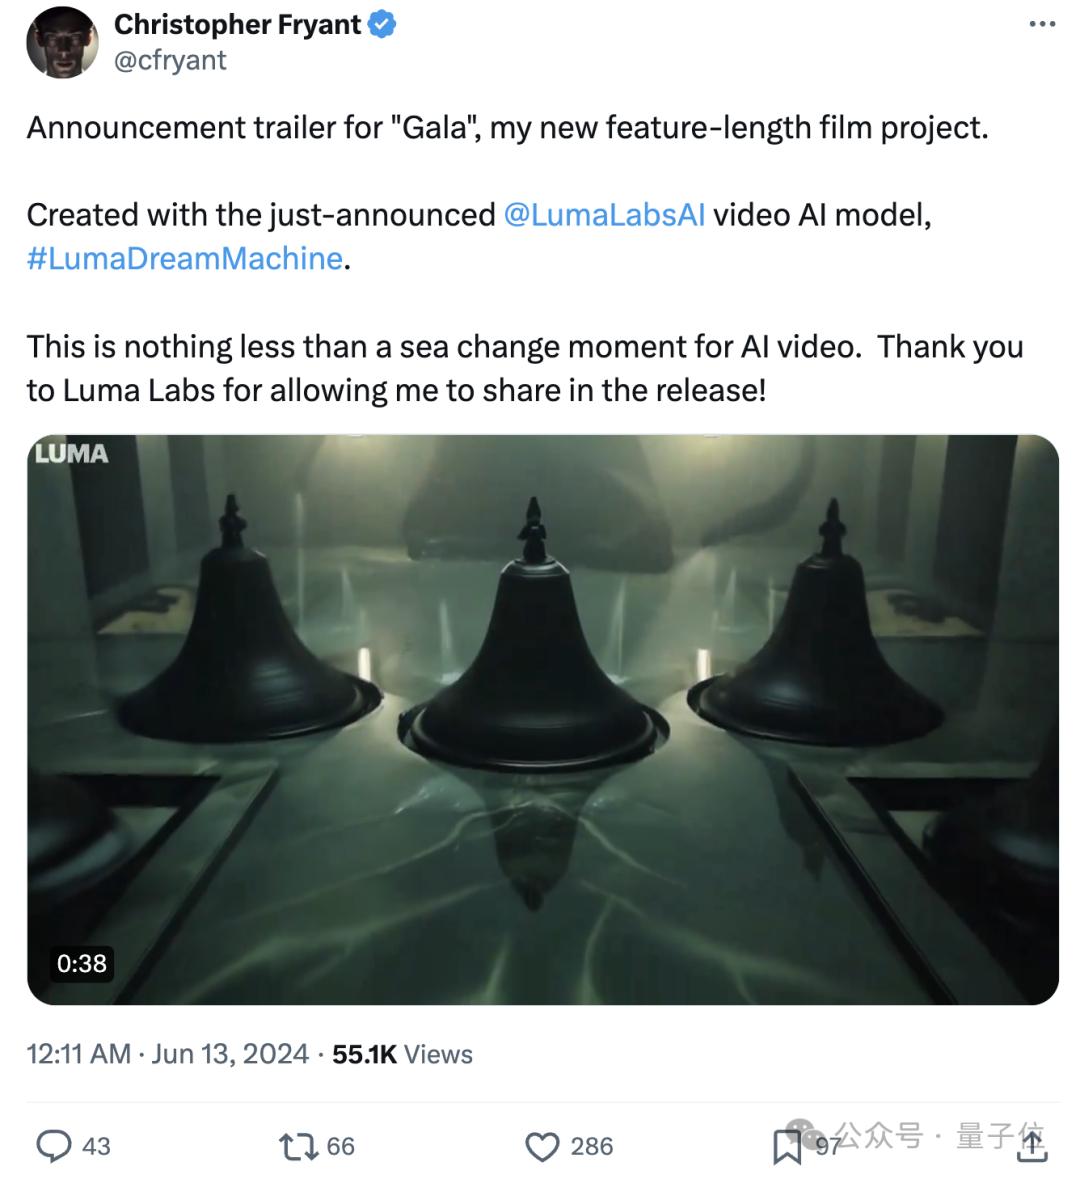The height and width of the screenshot is (1179, 1080).
Task: Like the tweet with heart icon
Action: tap(542, 1146)
